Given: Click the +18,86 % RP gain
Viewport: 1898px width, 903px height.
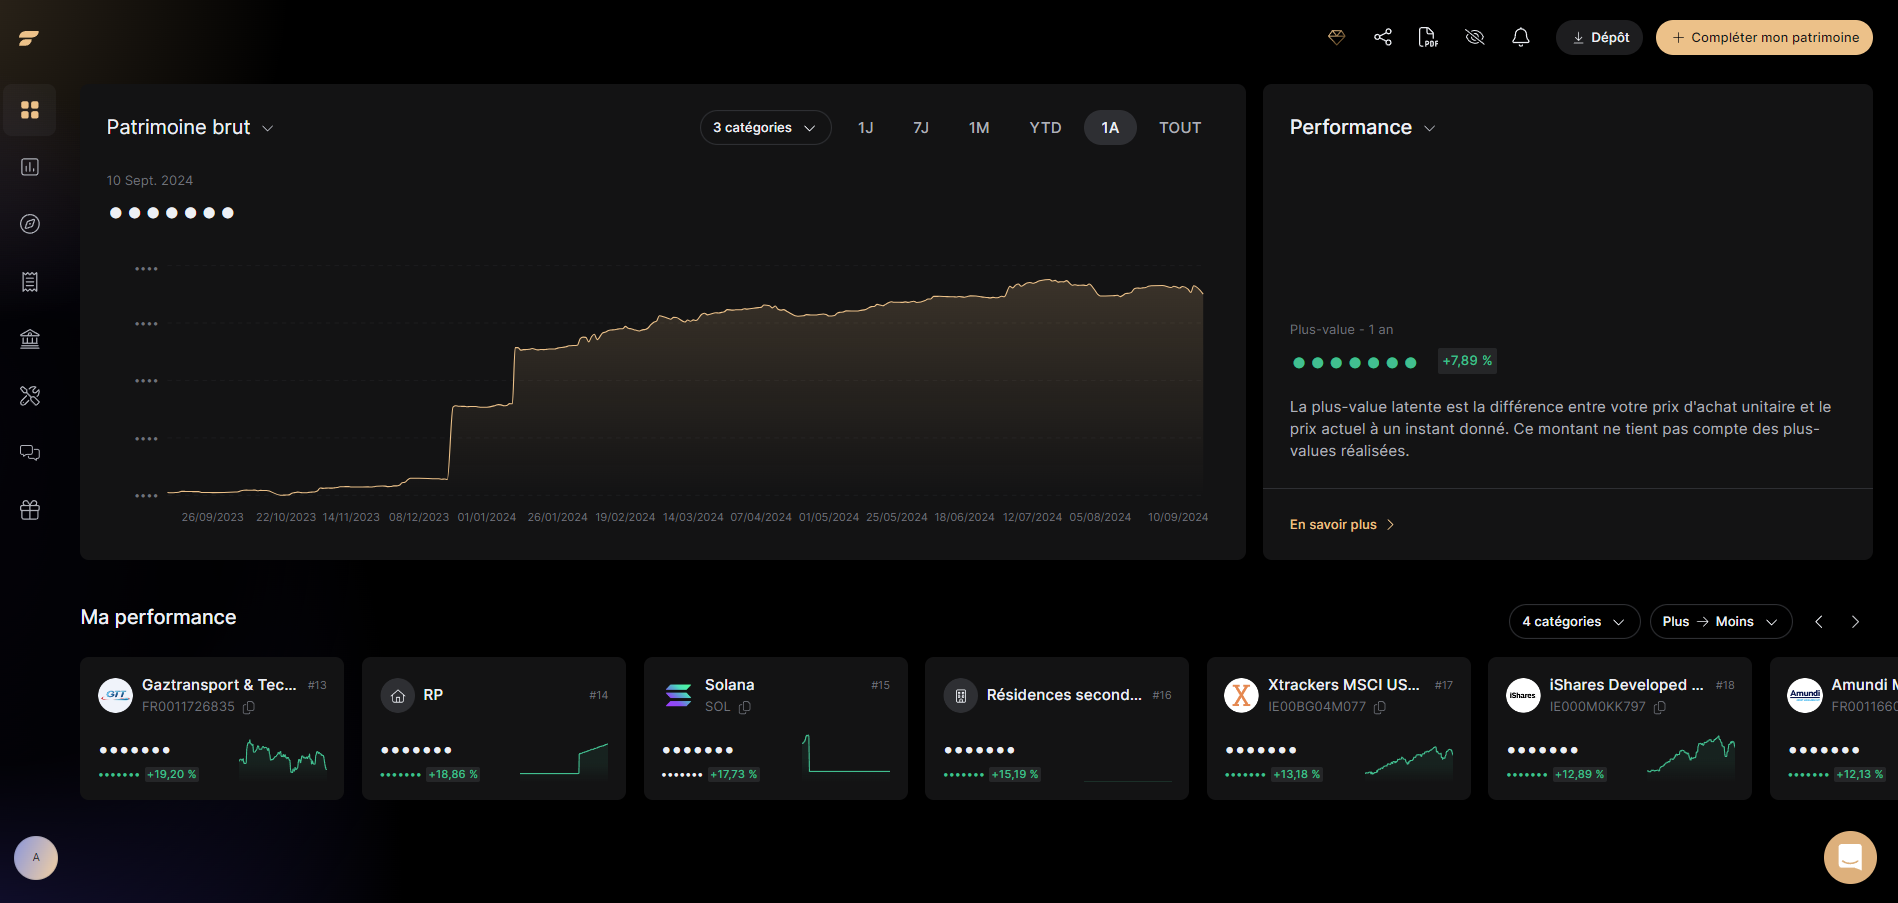Looking at the screenshot, I should [x=453, y=775].
